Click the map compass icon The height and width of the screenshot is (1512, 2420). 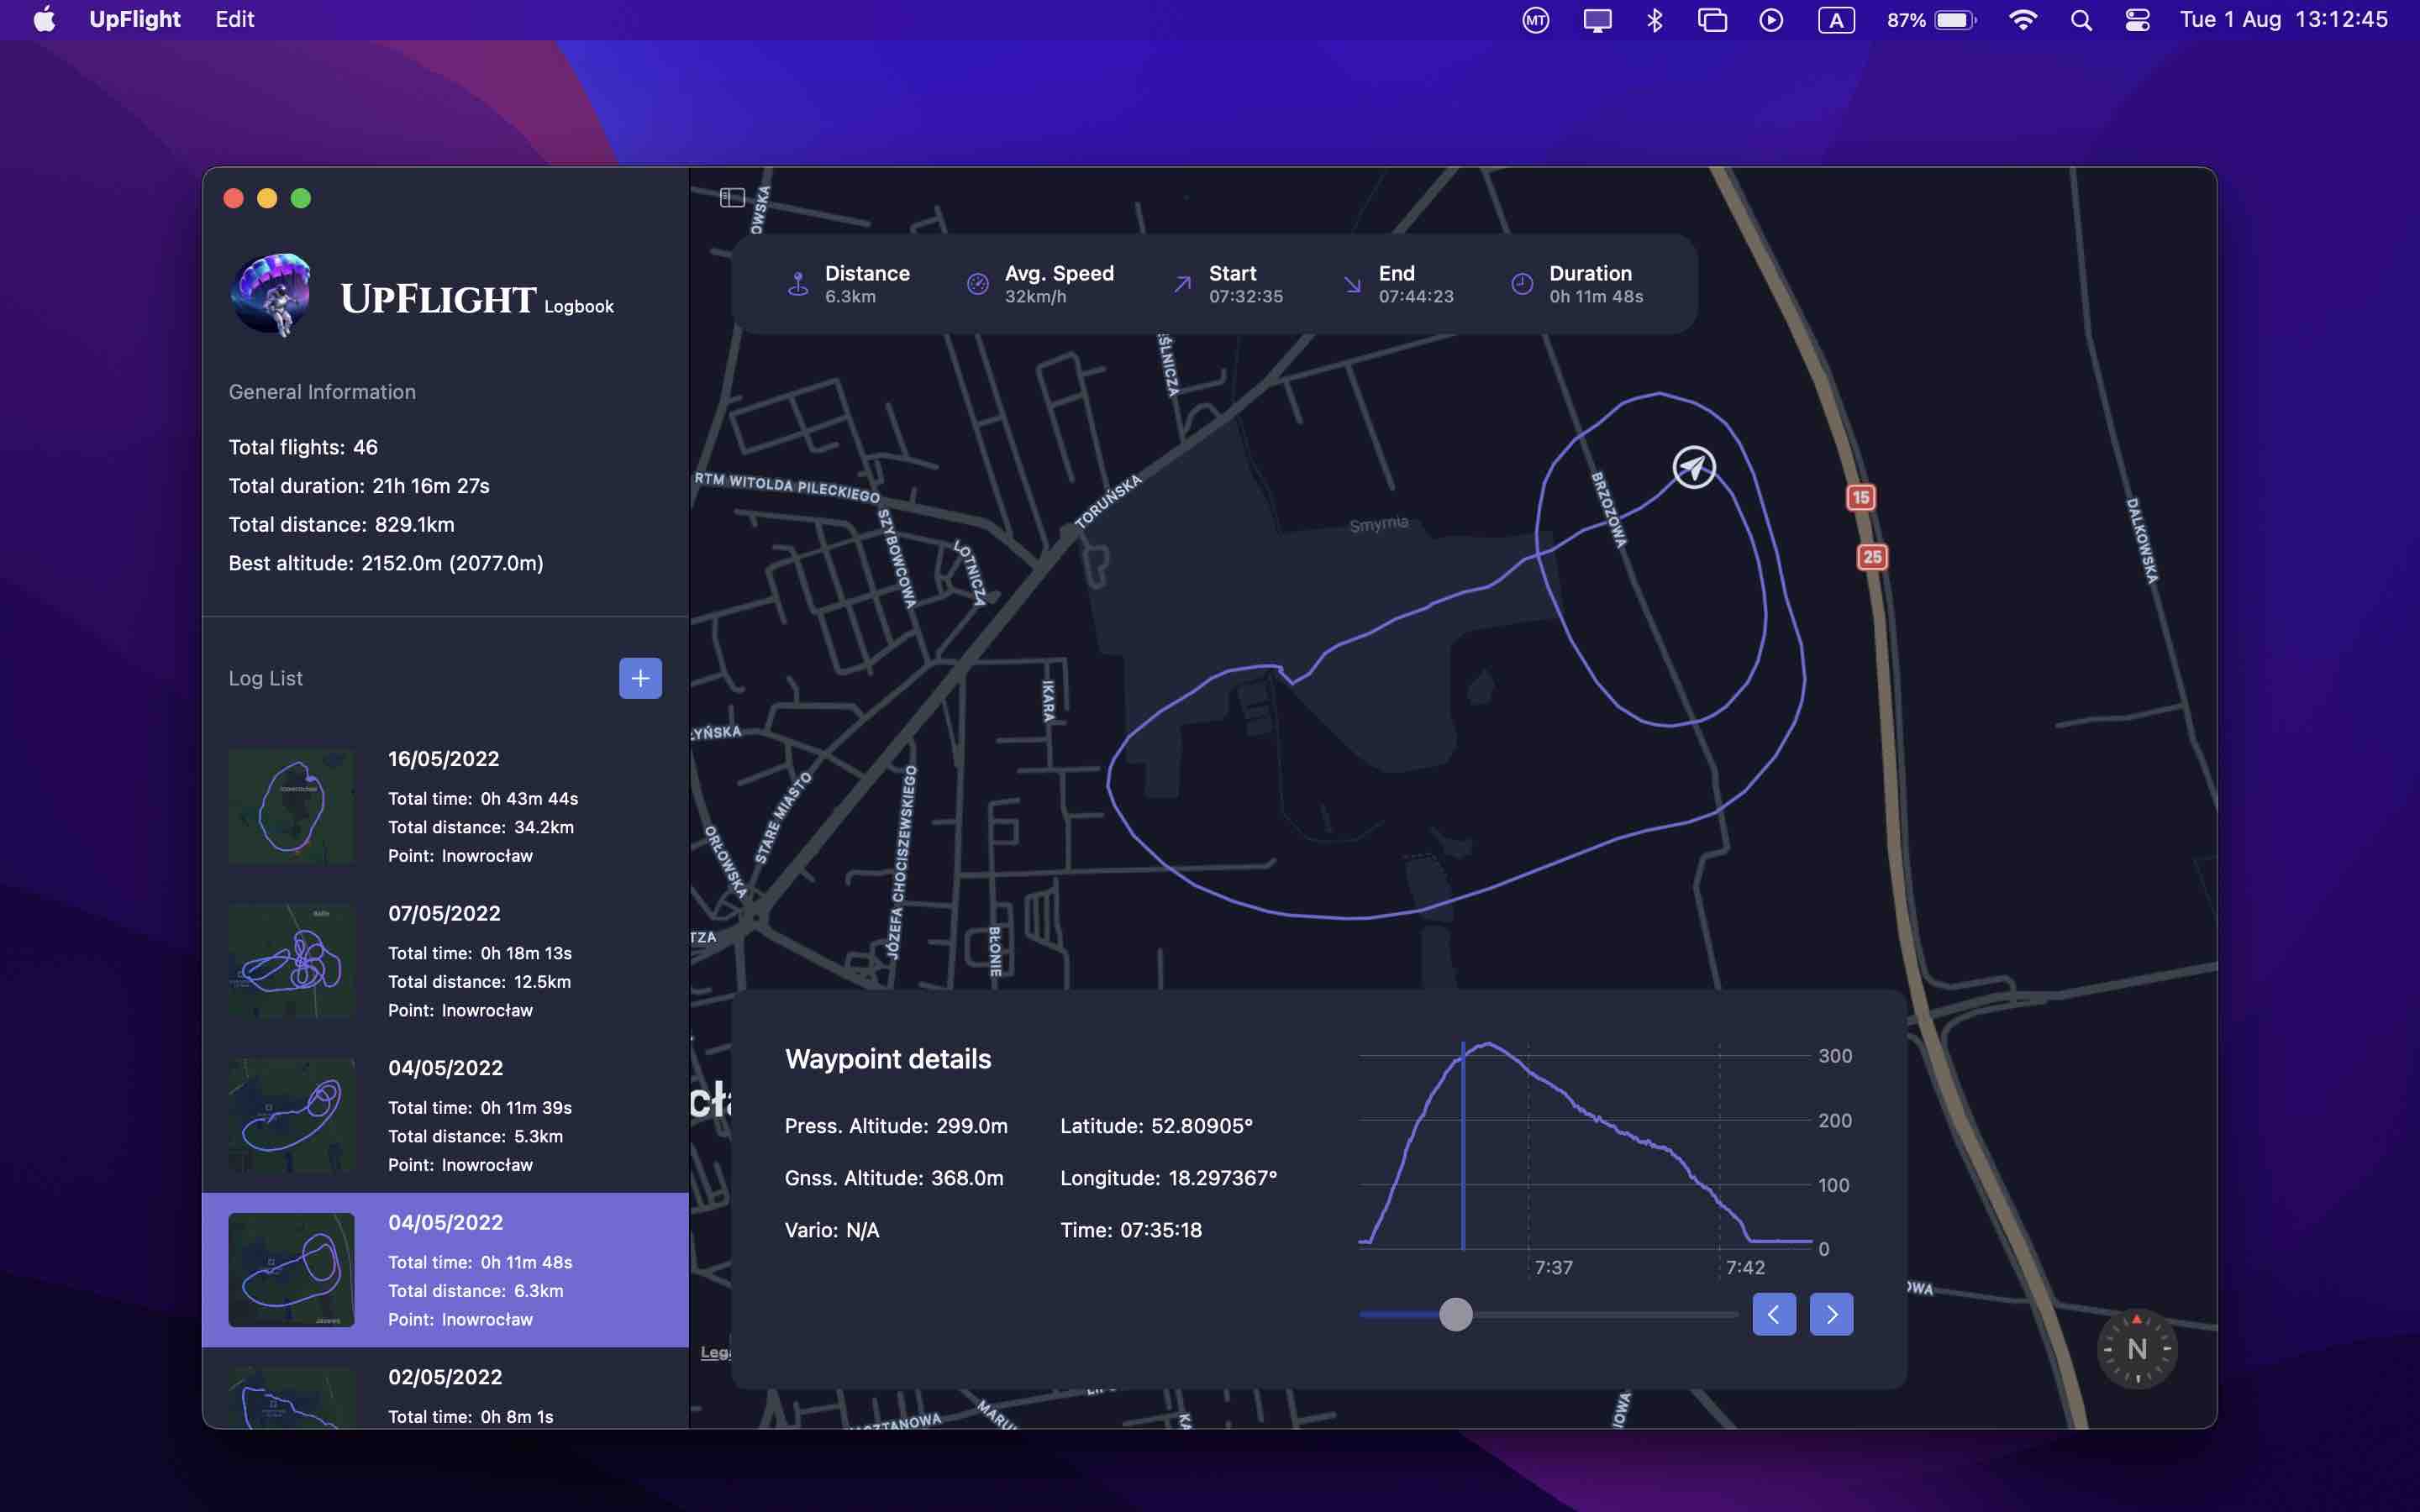tap(2136, 1349)
